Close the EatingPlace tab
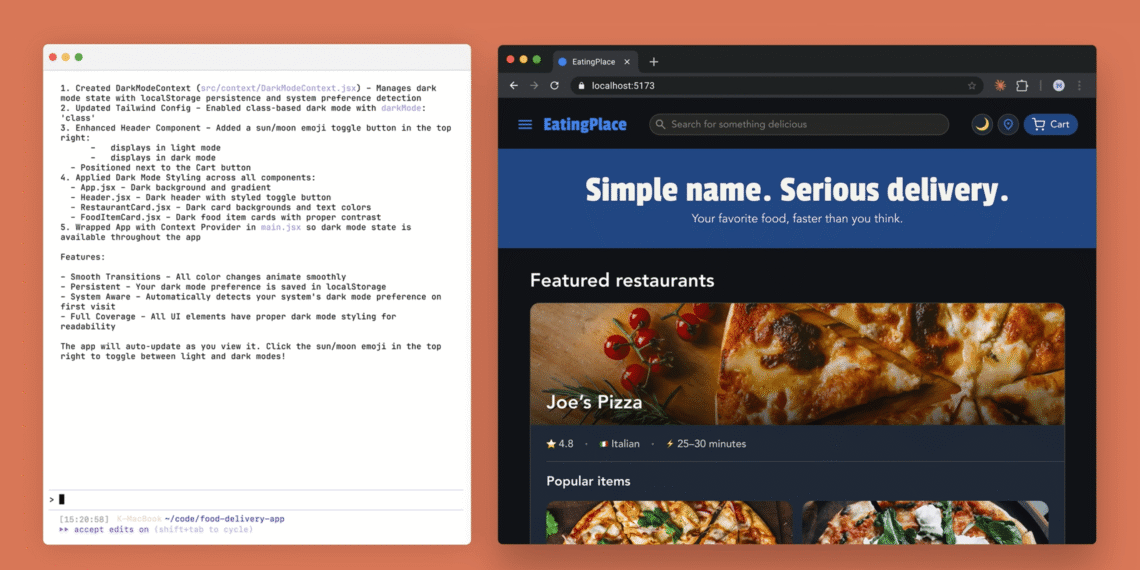The height and width of the screenshot is (570, 1140). [627, 62]
